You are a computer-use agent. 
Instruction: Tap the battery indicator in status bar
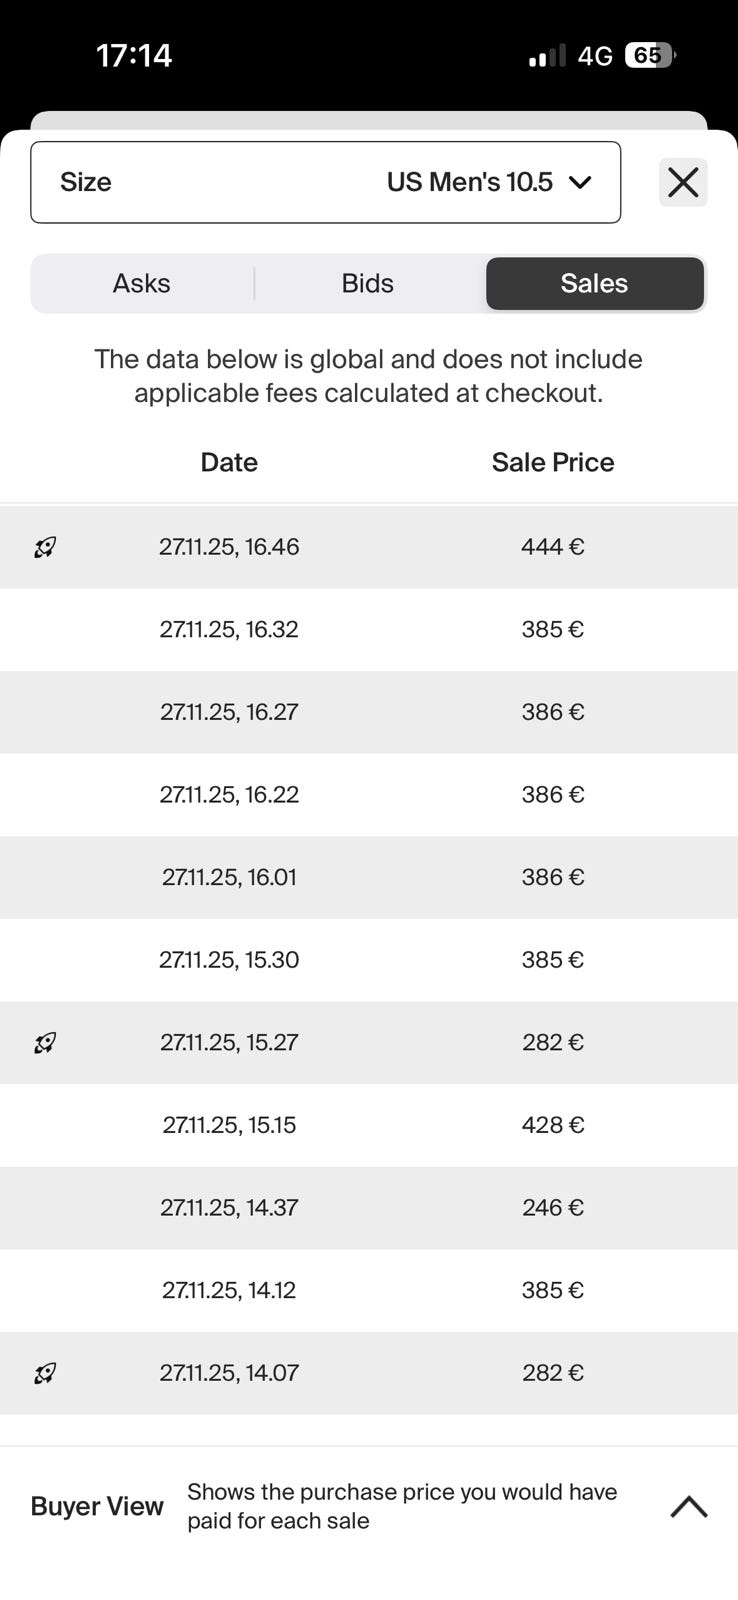pos(649,56)
